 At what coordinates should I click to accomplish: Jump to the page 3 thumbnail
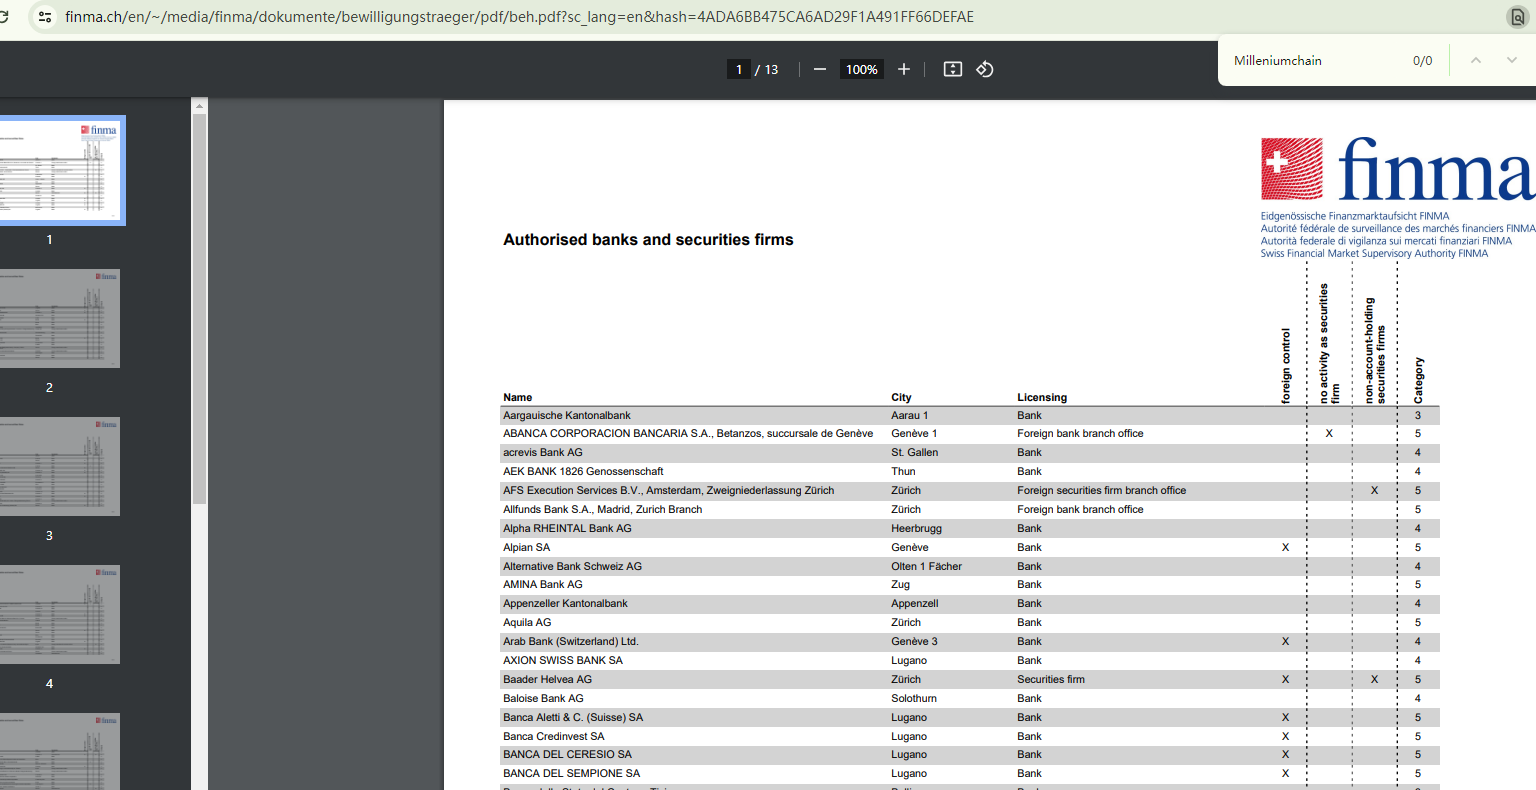(60, 466)
